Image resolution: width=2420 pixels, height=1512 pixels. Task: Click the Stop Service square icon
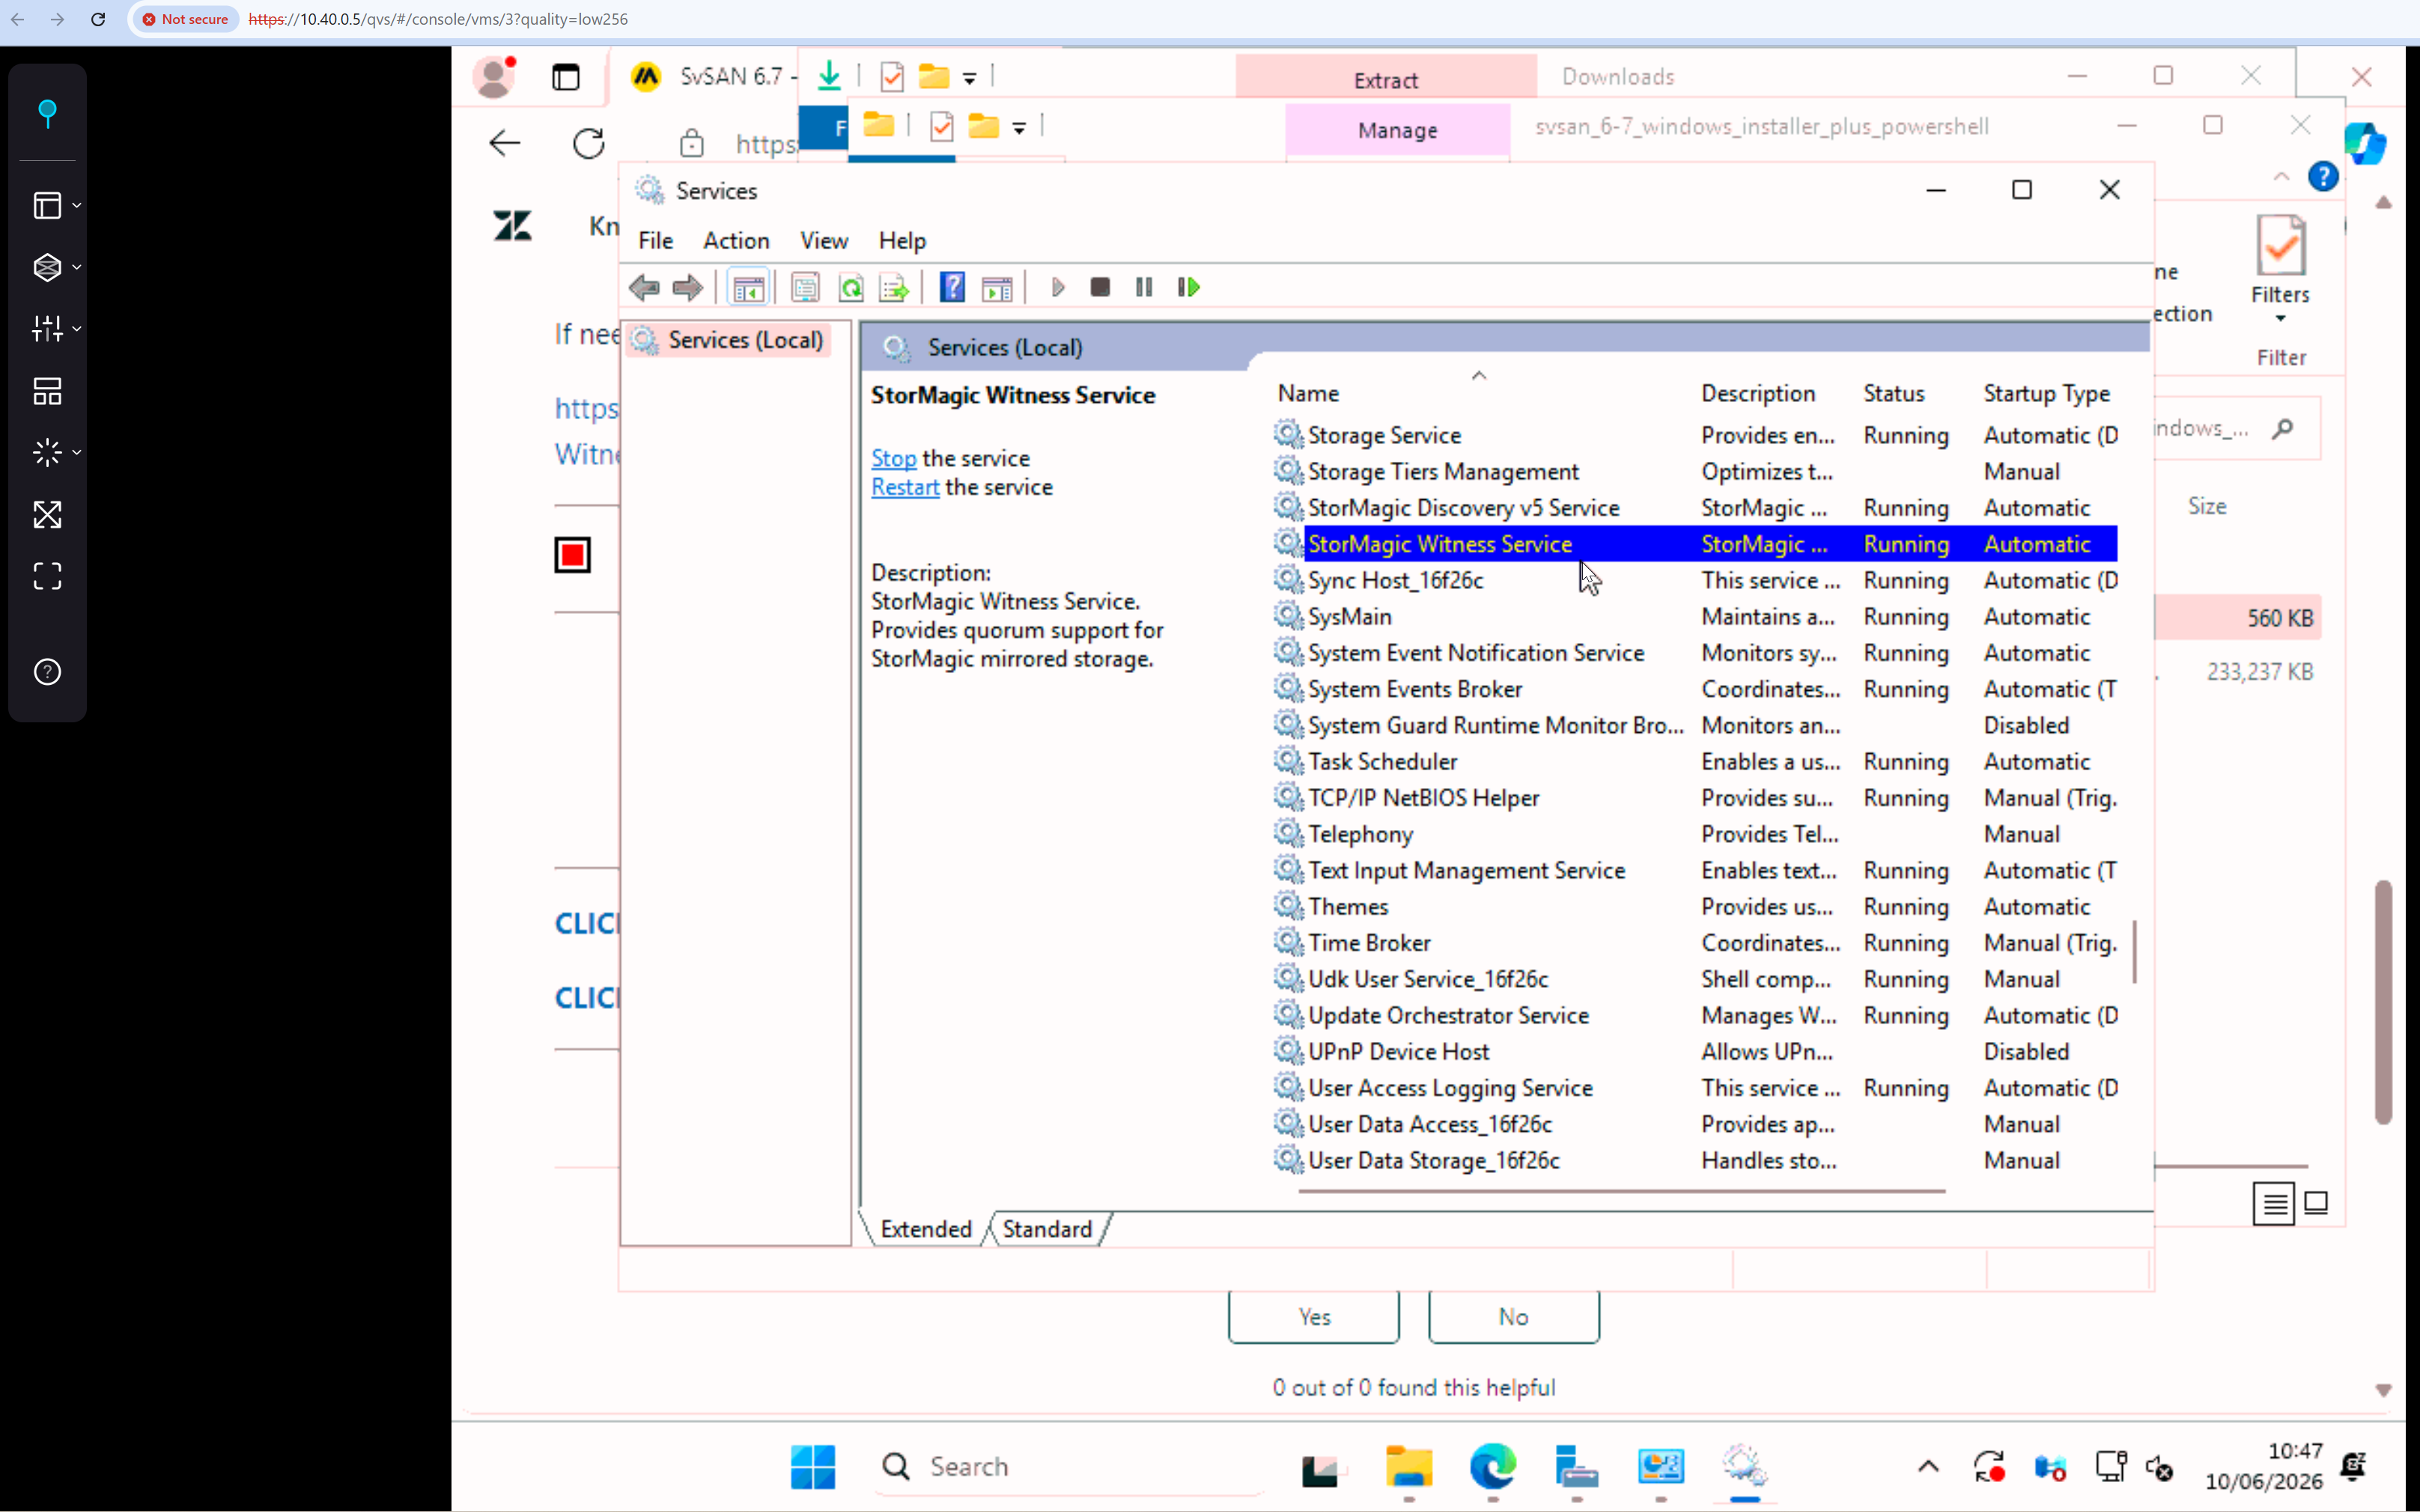[1100, 288]
